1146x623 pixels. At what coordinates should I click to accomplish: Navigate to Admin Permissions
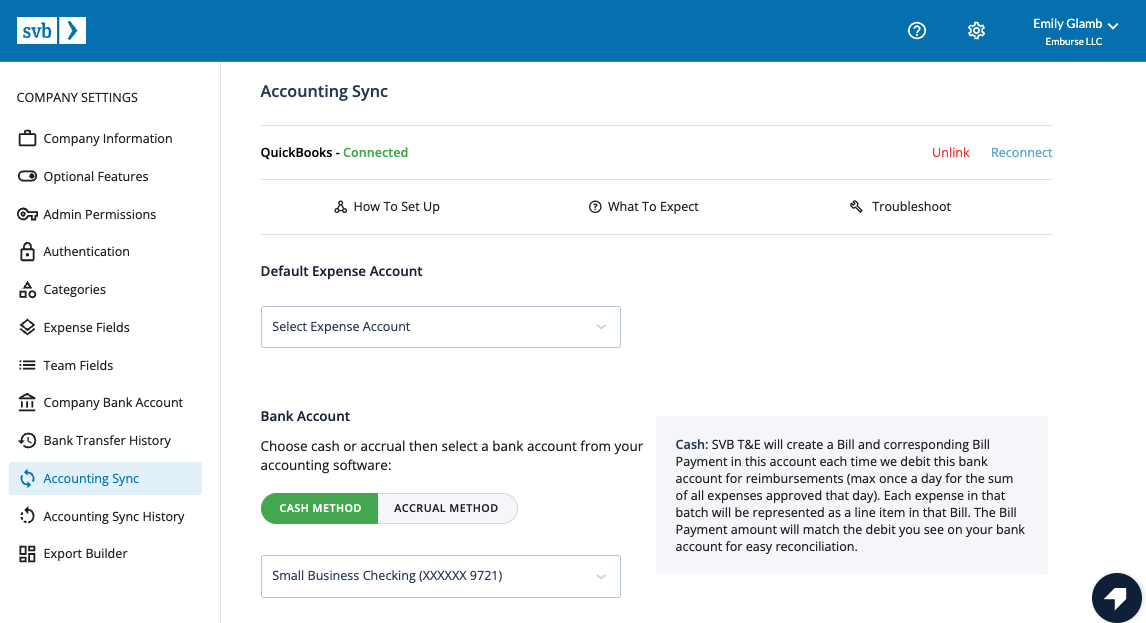[x=99, y=214]
